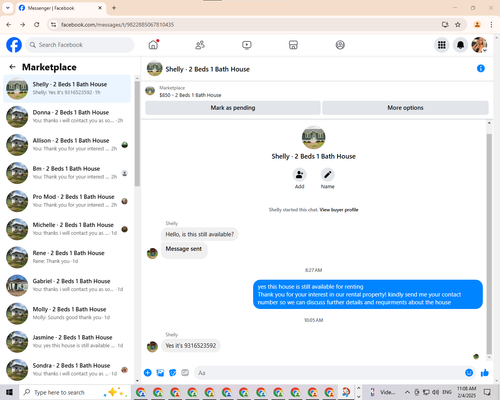This screenshot has width=500, height=400.
Task: Click the 'Hello, is this still available?' message
Action: [x=200, y=234]
